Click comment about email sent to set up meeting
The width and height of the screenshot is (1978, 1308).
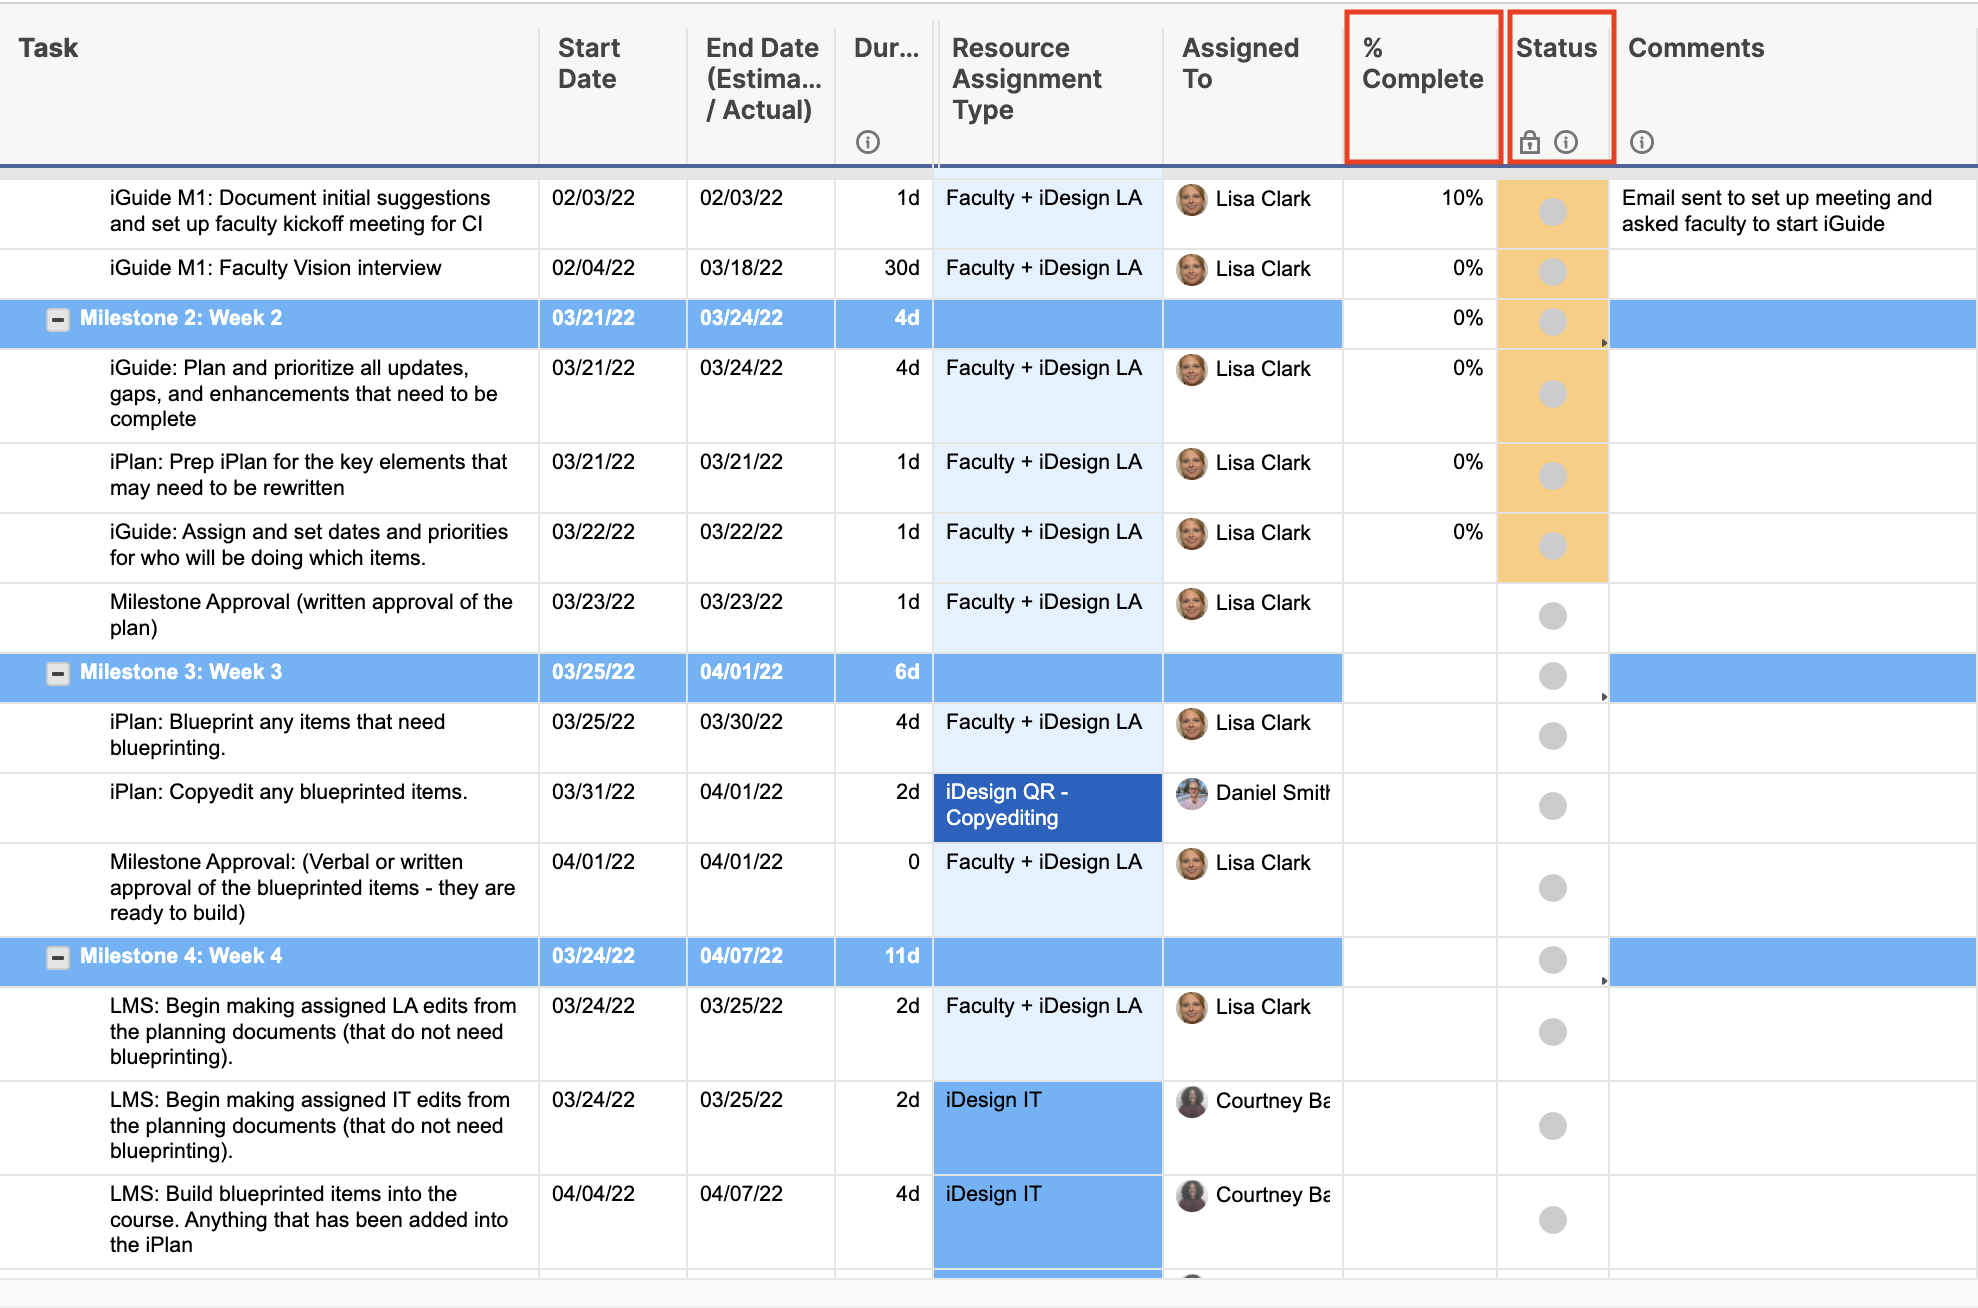pos(1776,211)
